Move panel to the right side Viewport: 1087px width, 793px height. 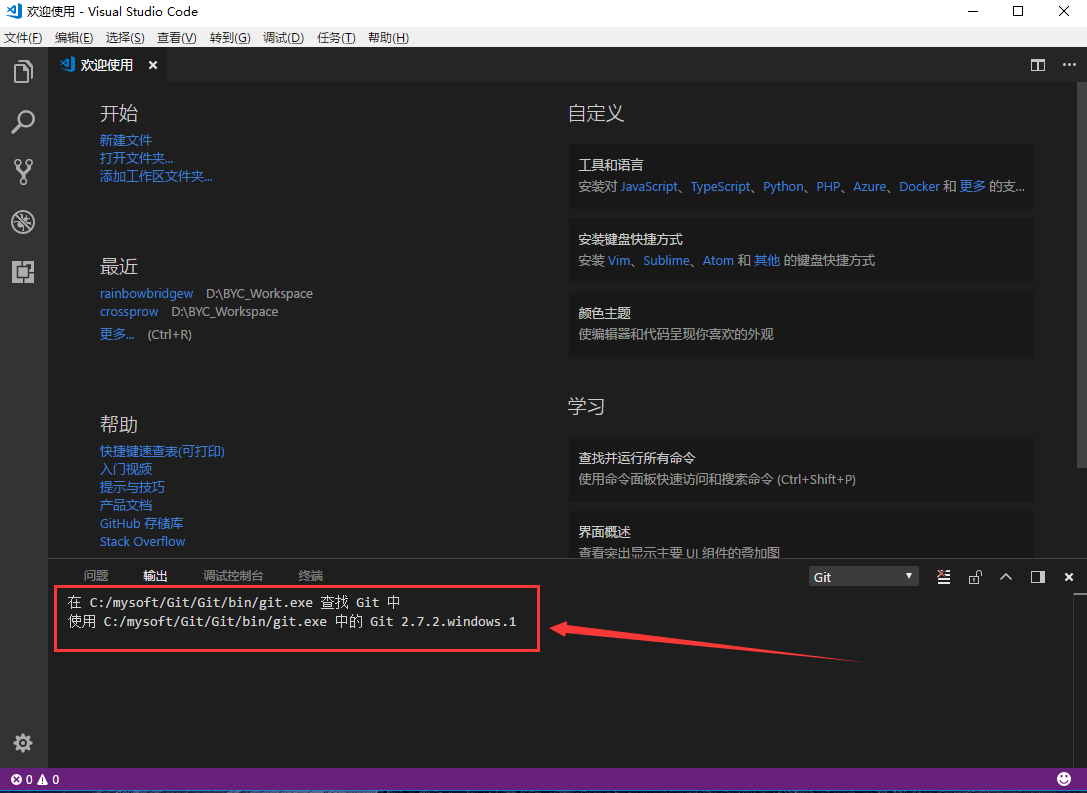(x=1038, y=577)
